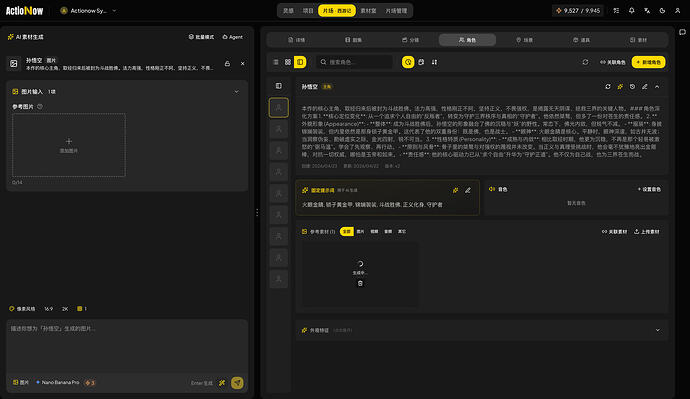Viewport: 690px width, 399px height.
Task: Focus the image description prompt box
Action: (x=127, y=346)
